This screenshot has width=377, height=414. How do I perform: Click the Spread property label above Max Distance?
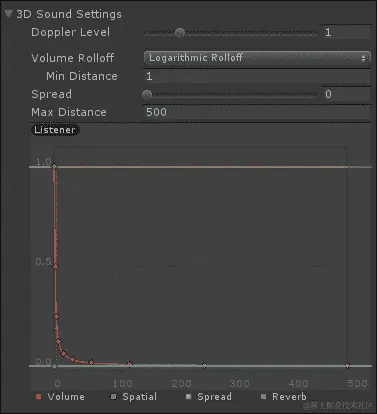pyautogui.click(x=51, y=94)
